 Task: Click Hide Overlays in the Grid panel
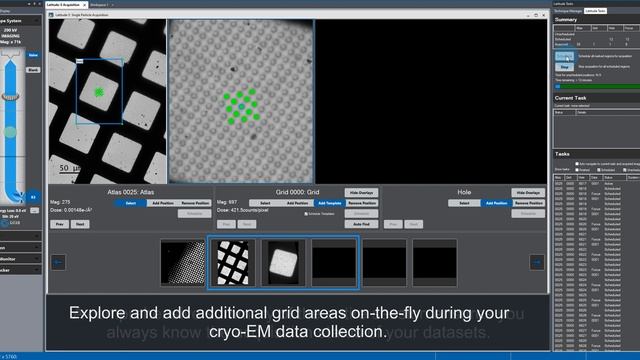coord(361,192)
